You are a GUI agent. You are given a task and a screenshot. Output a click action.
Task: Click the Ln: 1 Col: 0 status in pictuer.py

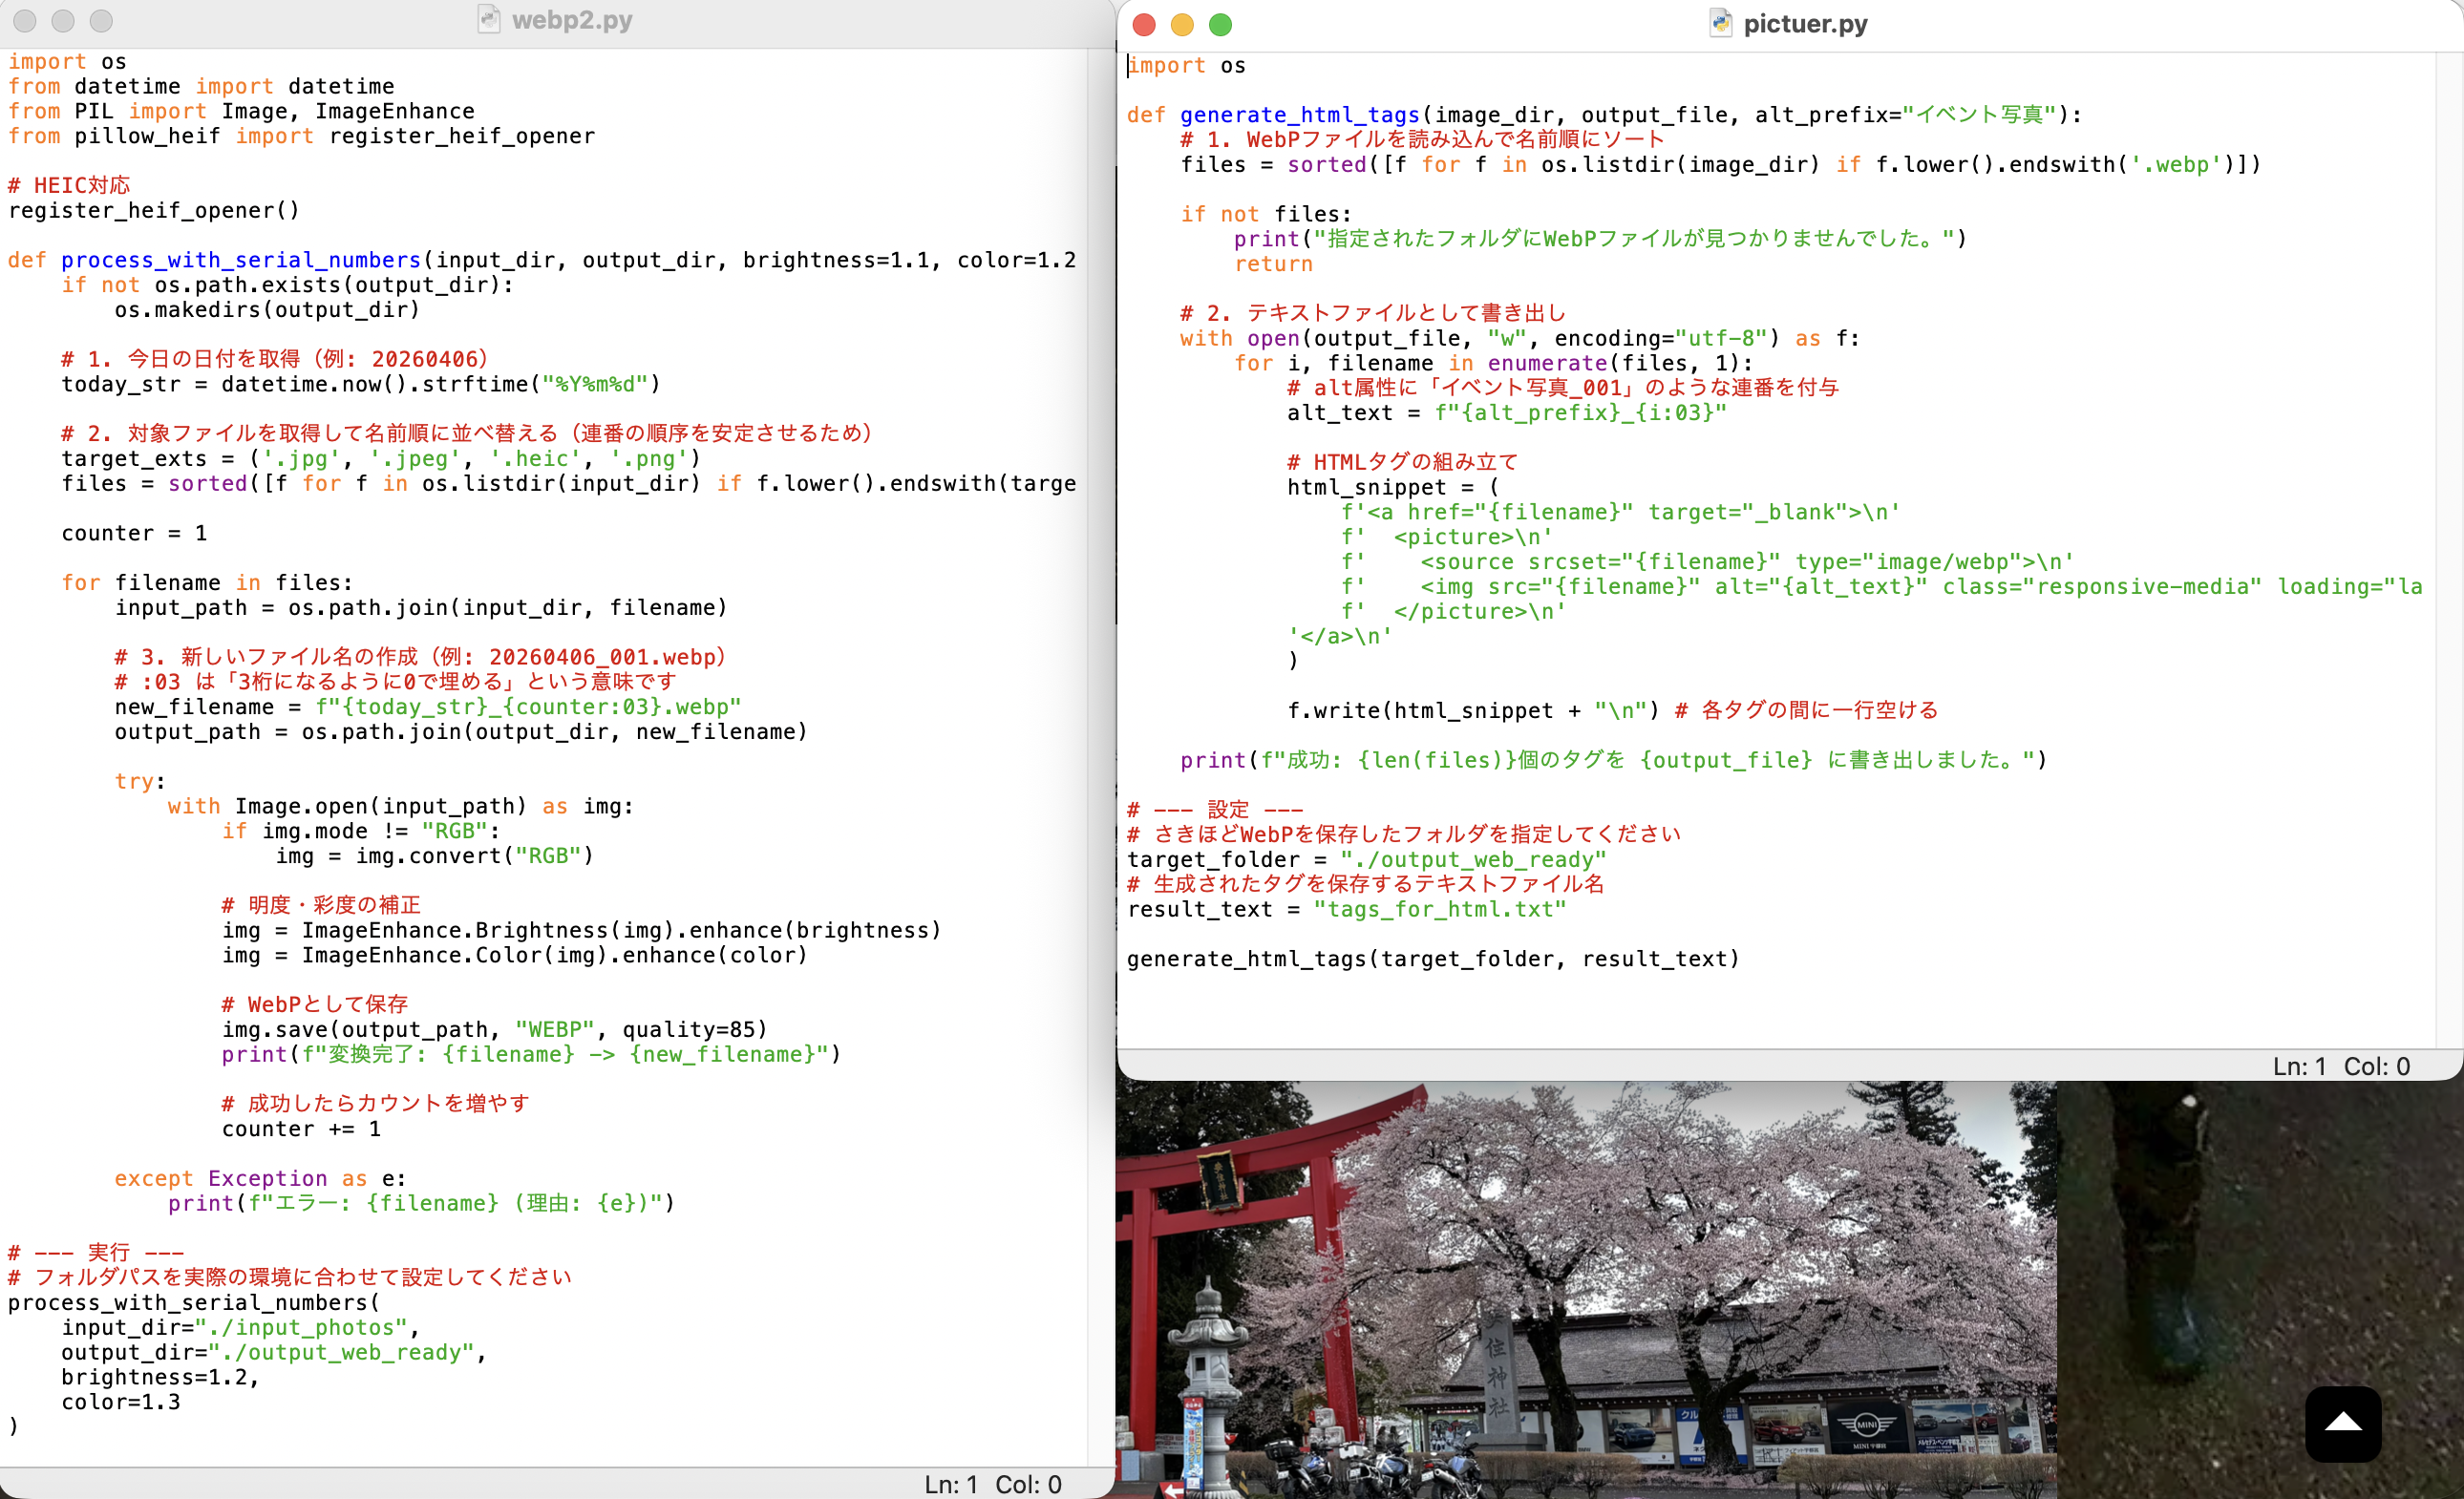tap(2340, 1066)
